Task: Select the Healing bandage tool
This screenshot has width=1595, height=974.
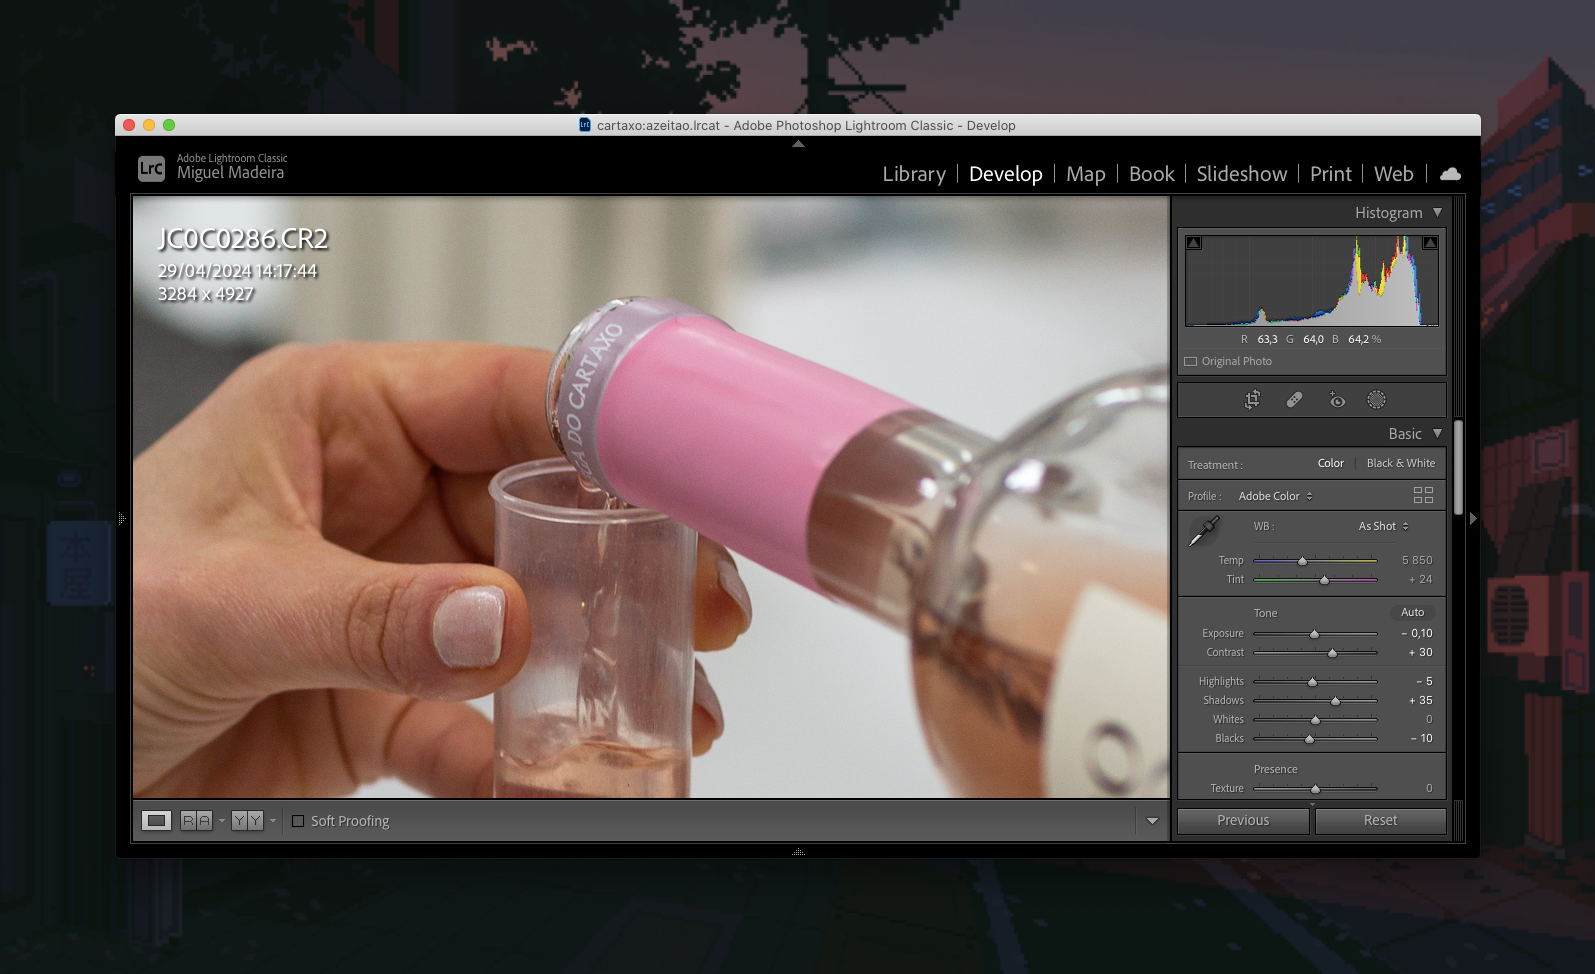Action: [x=1294, y=400]
